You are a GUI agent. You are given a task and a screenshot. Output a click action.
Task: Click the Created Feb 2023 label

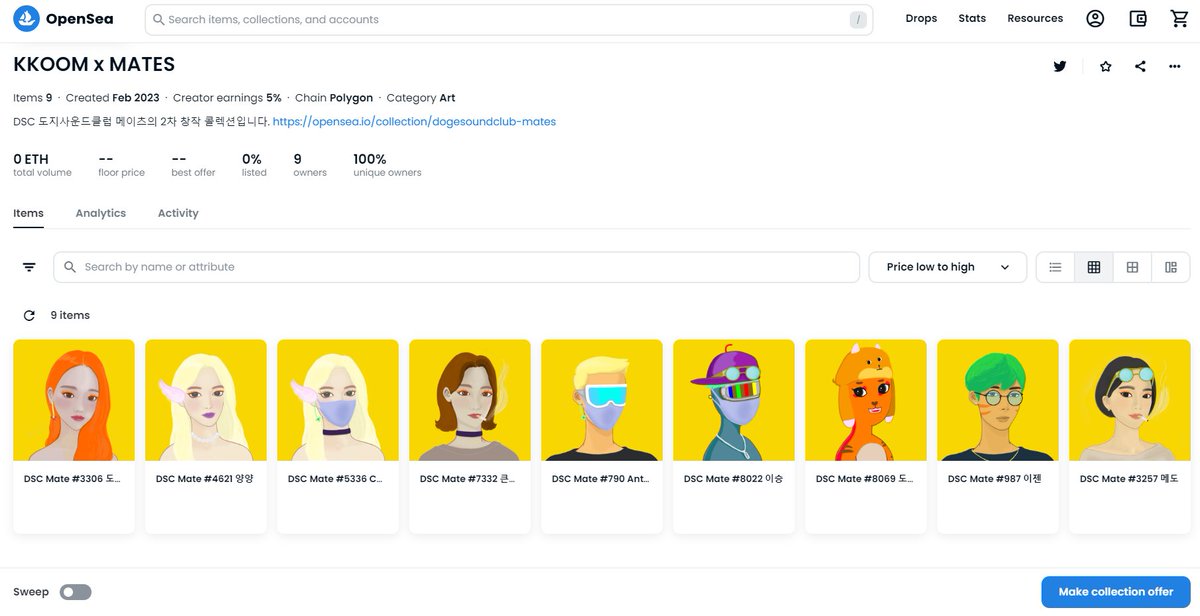pos(113,98)
